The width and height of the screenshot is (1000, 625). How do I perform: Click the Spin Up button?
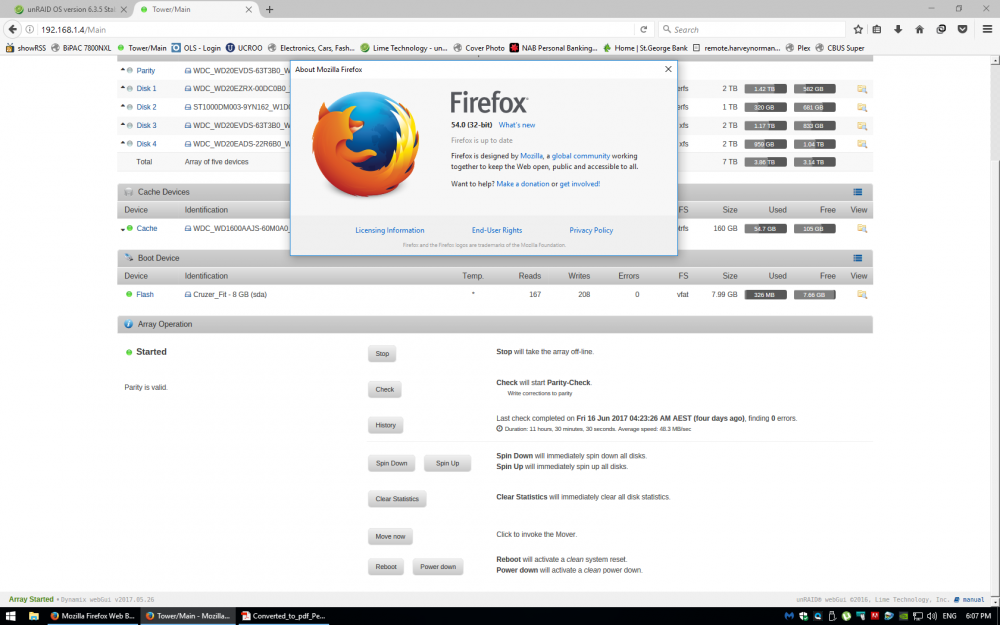447,464
